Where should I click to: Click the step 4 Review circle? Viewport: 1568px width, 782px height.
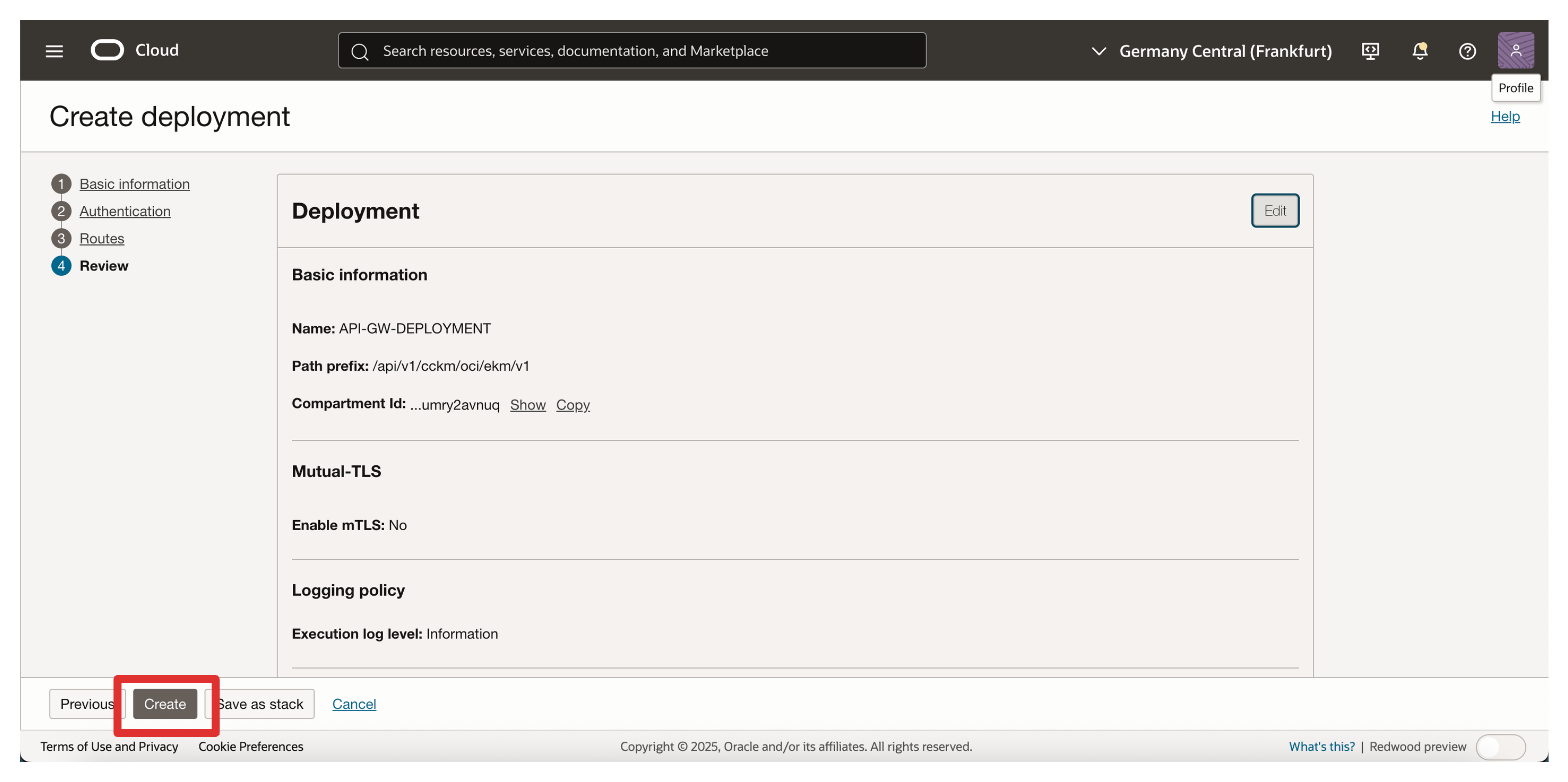(x=62, y=266)
